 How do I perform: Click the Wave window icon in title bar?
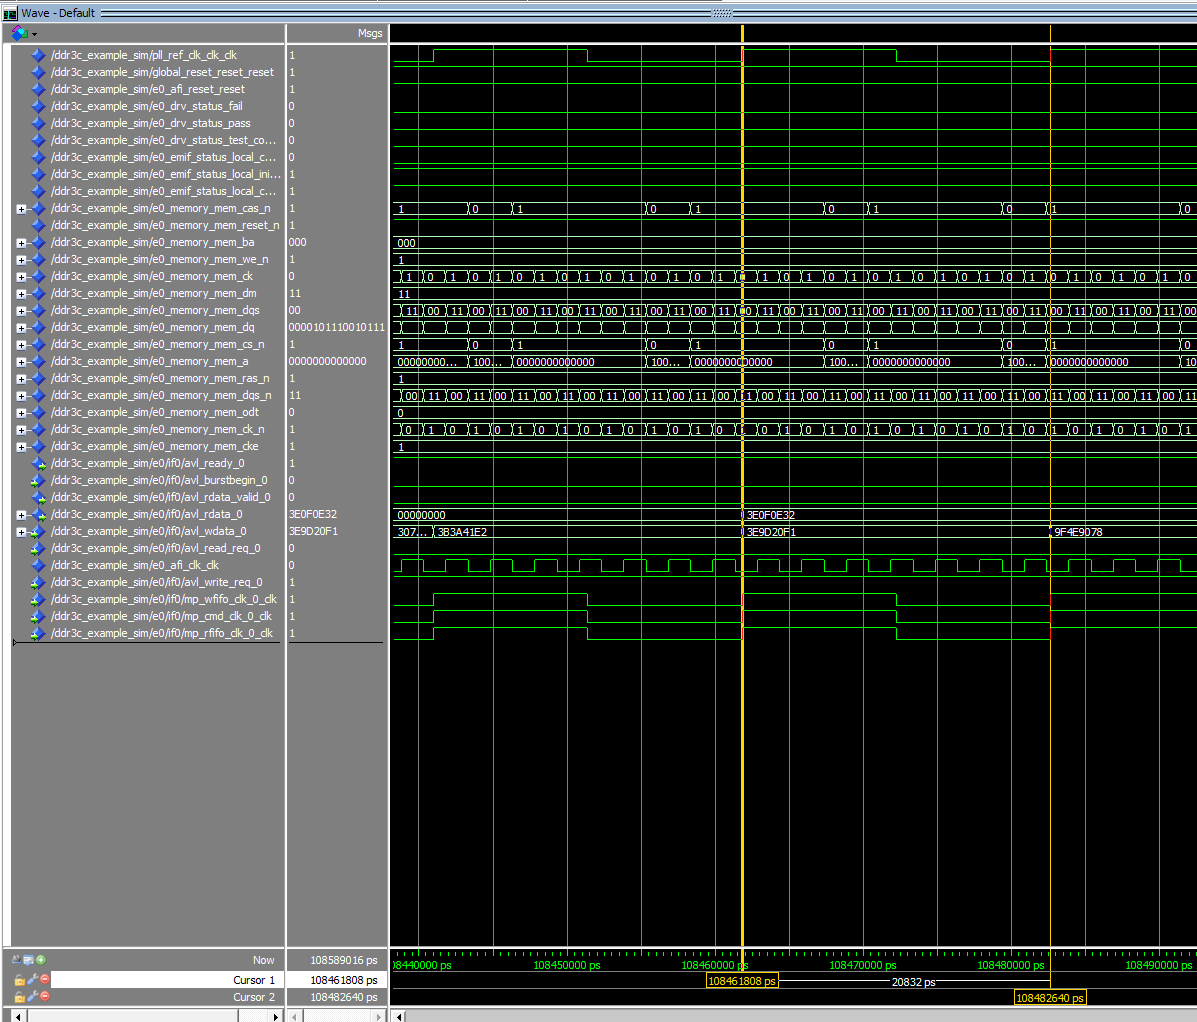pos(10,13)
